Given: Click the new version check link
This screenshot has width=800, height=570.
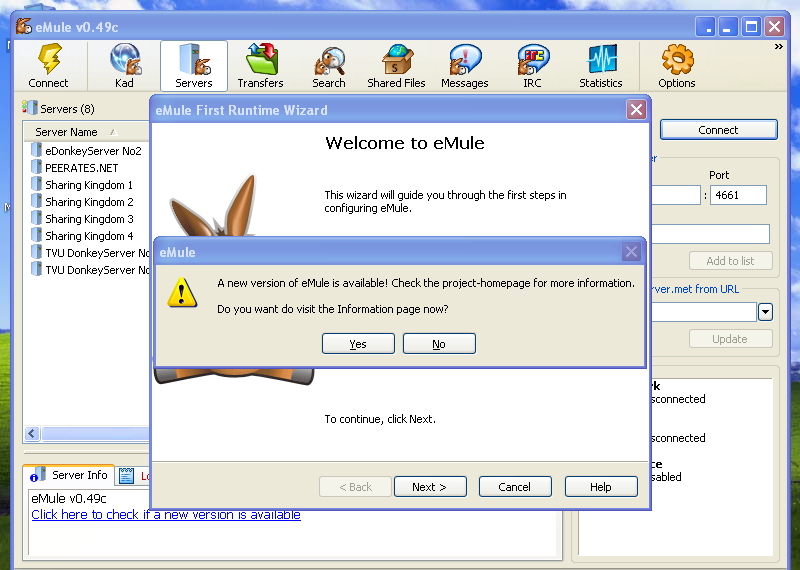Looking at the screenshot, I should [x=166, y=514].
